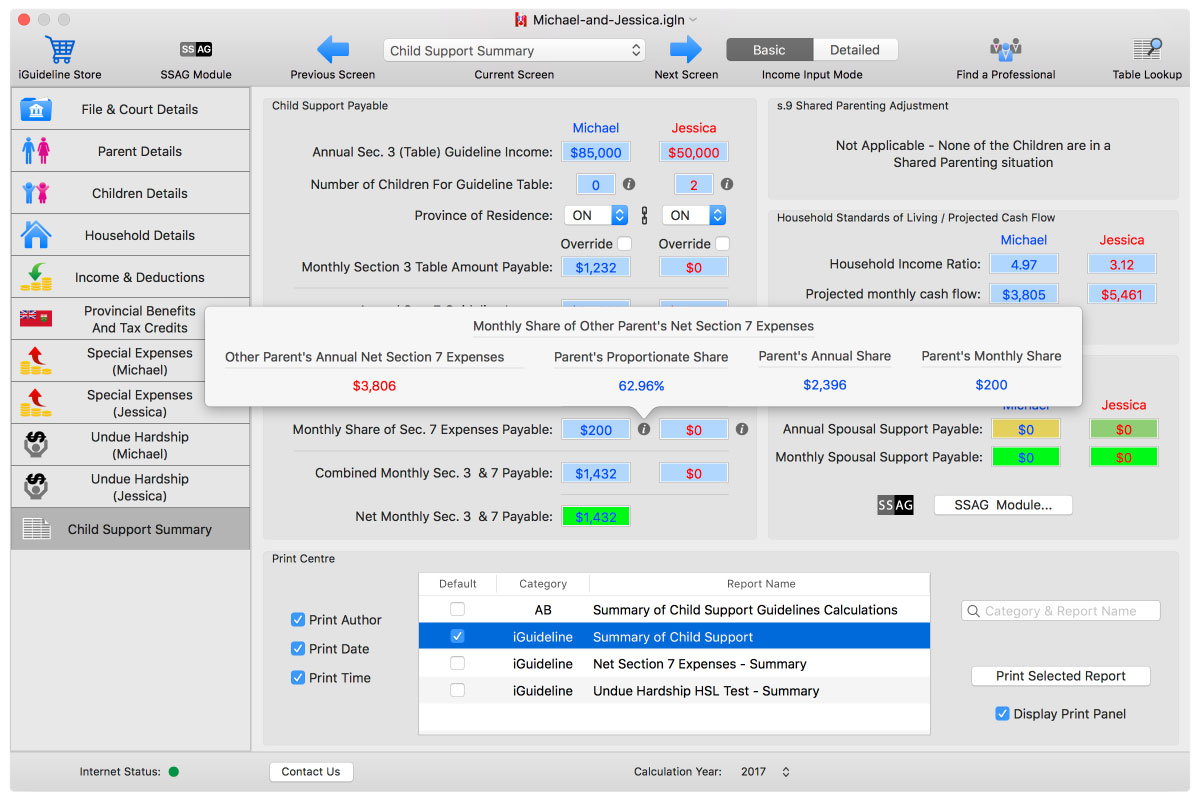Click the Household Details house icon

pyautogui.click(x=36, y=235)
